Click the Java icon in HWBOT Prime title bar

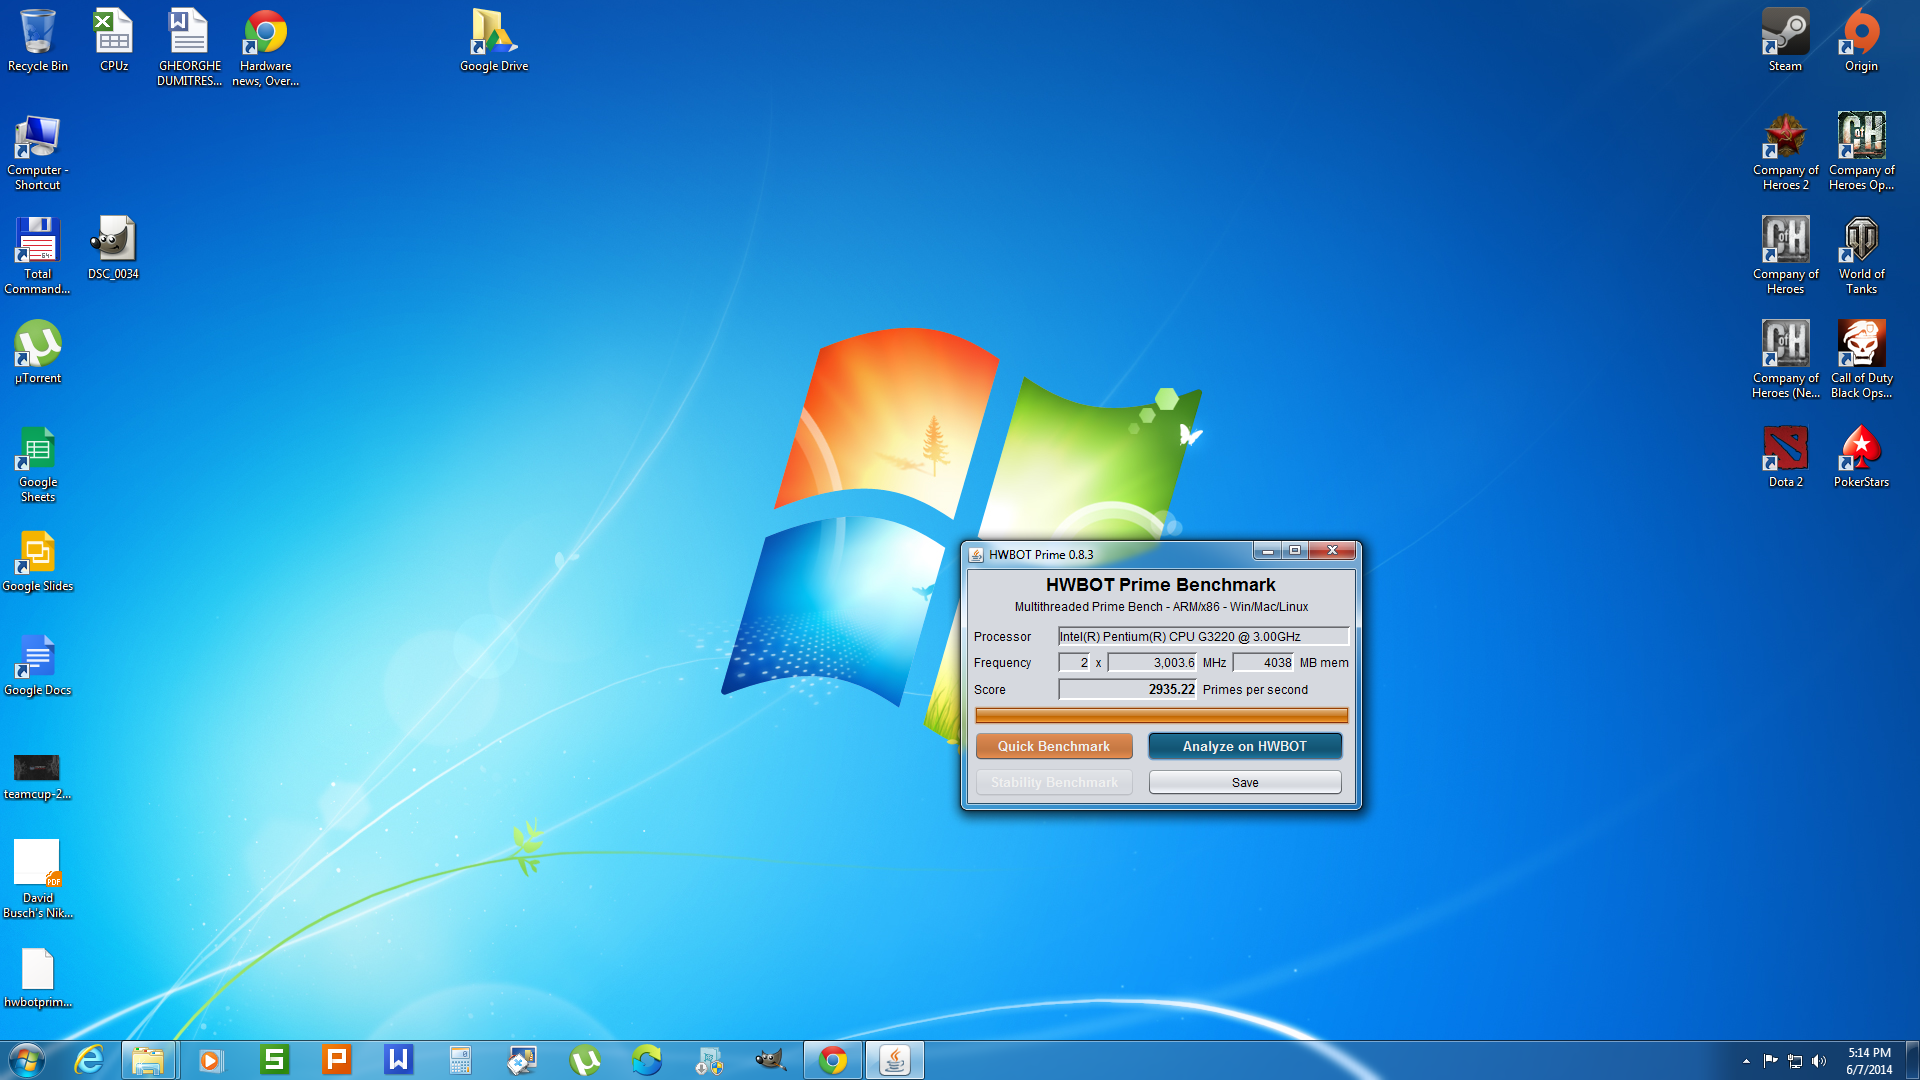976,554
